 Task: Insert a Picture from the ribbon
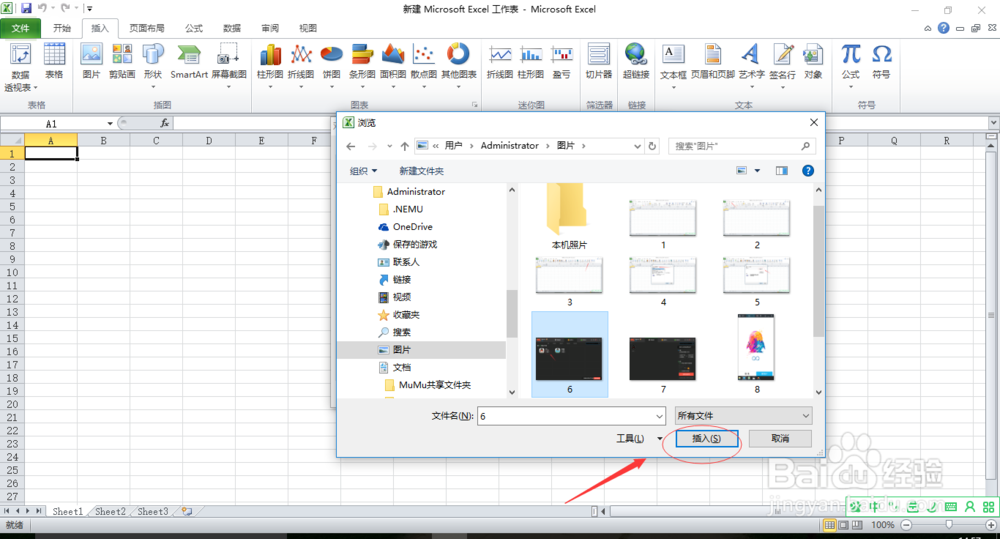pyautogui.click(x=92, y=61)
